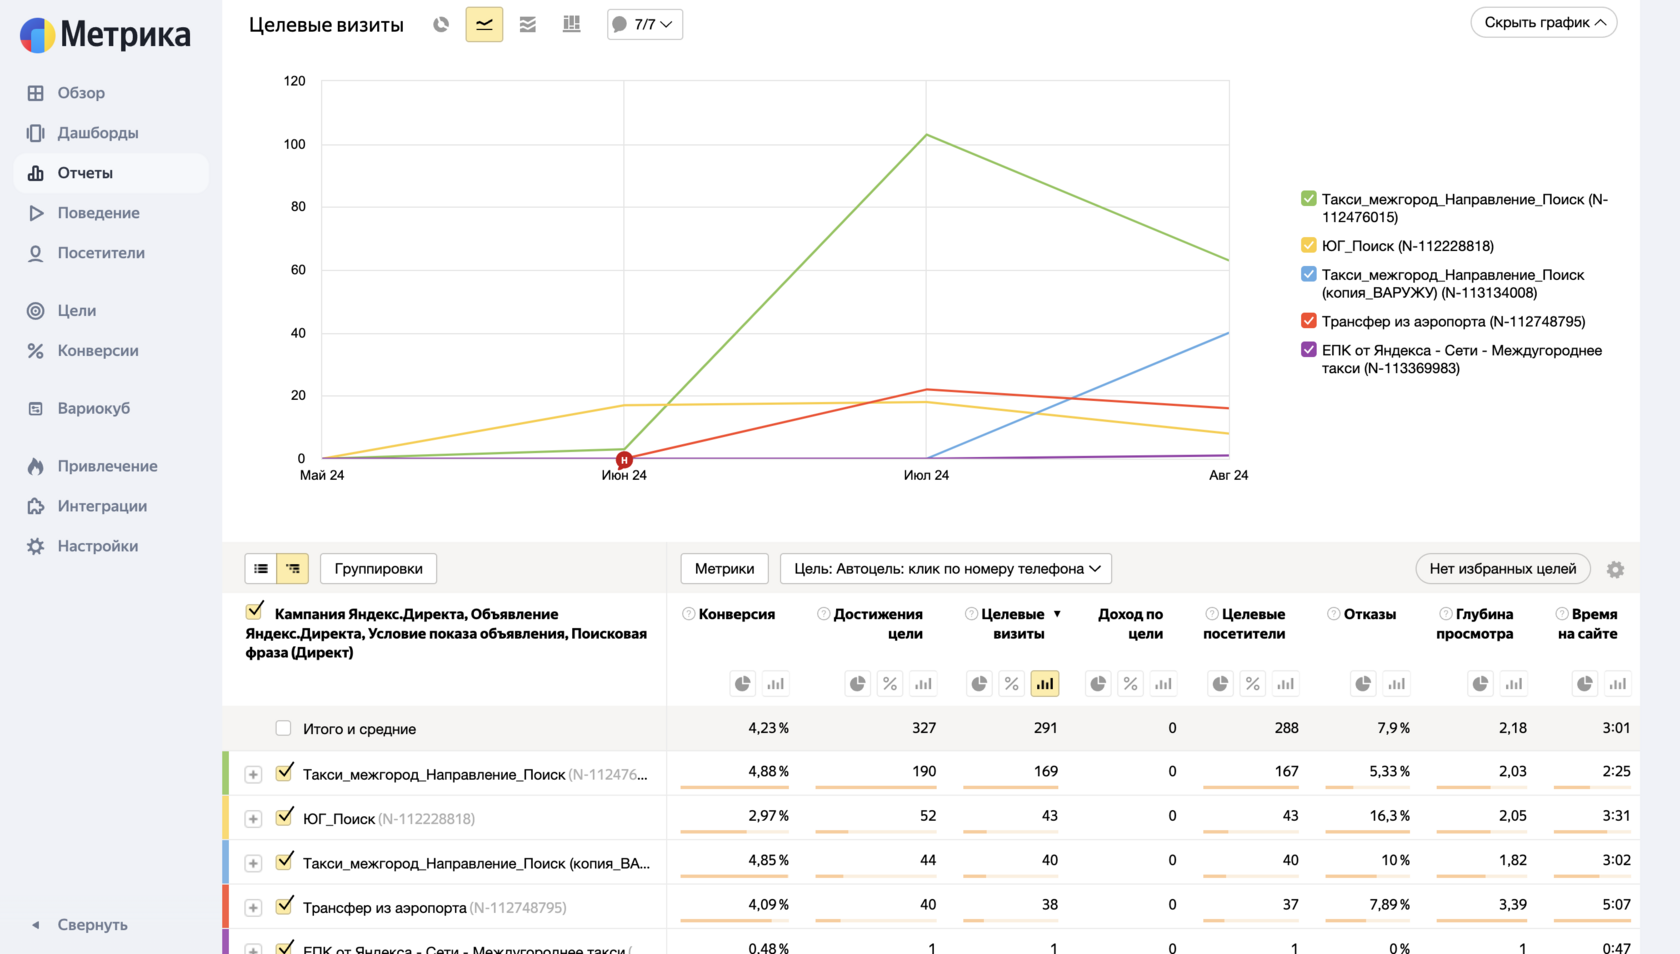Expand the копия_ВА... campaign row

click(254, 863)
